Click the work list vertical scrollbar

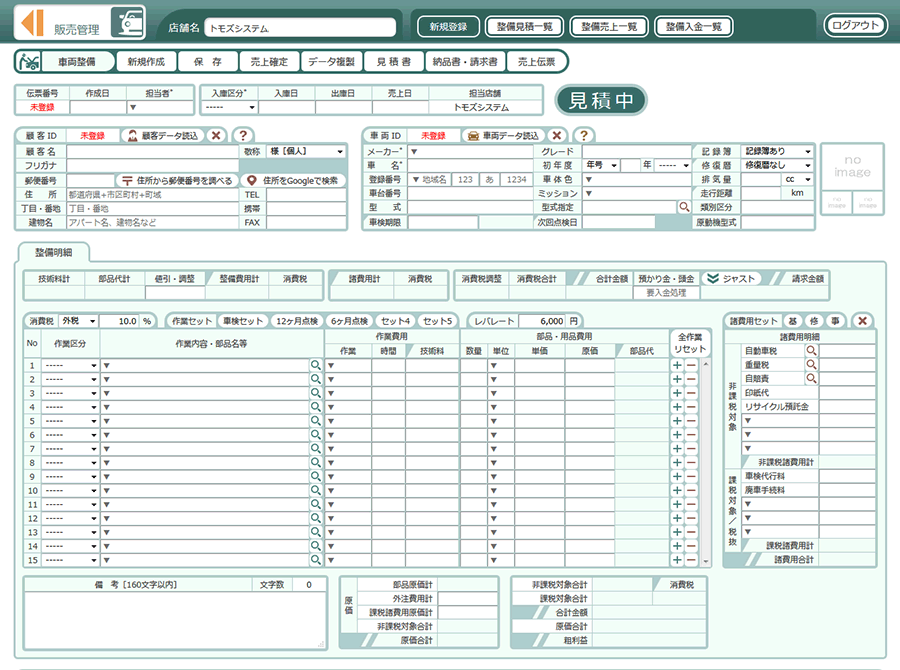(706, 463)
